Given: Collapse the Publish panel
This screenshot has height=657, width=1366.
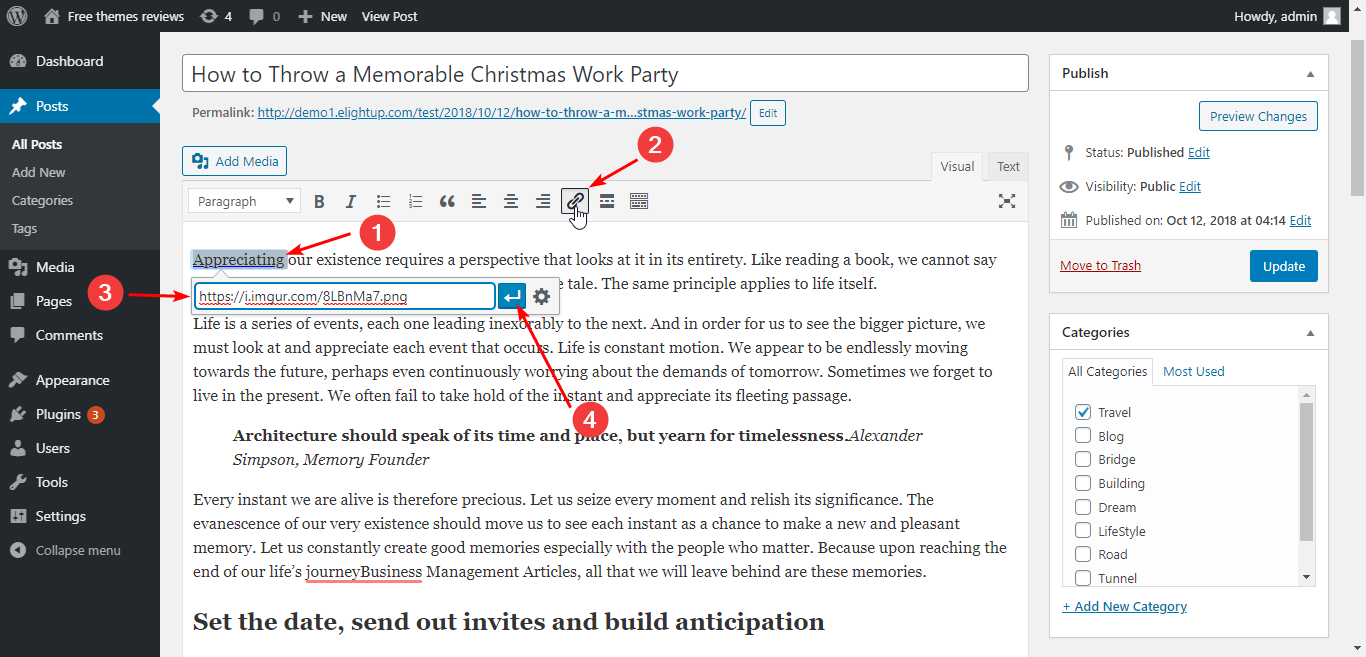Looking at the screenshot, I should [x=1310, y=74].
